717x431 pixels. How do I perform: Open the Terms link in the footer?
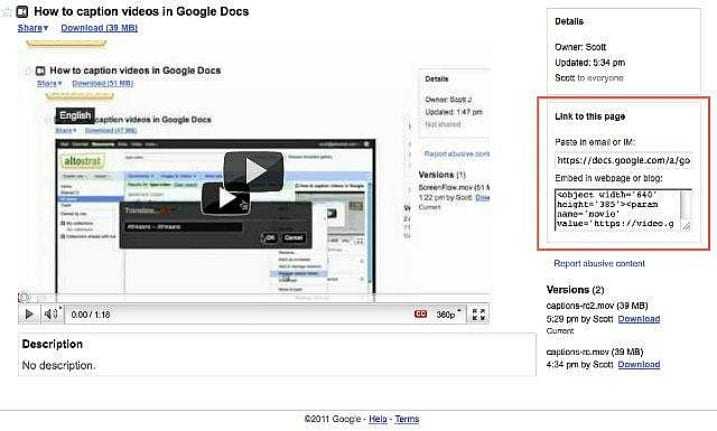click(x=407, y=419)
